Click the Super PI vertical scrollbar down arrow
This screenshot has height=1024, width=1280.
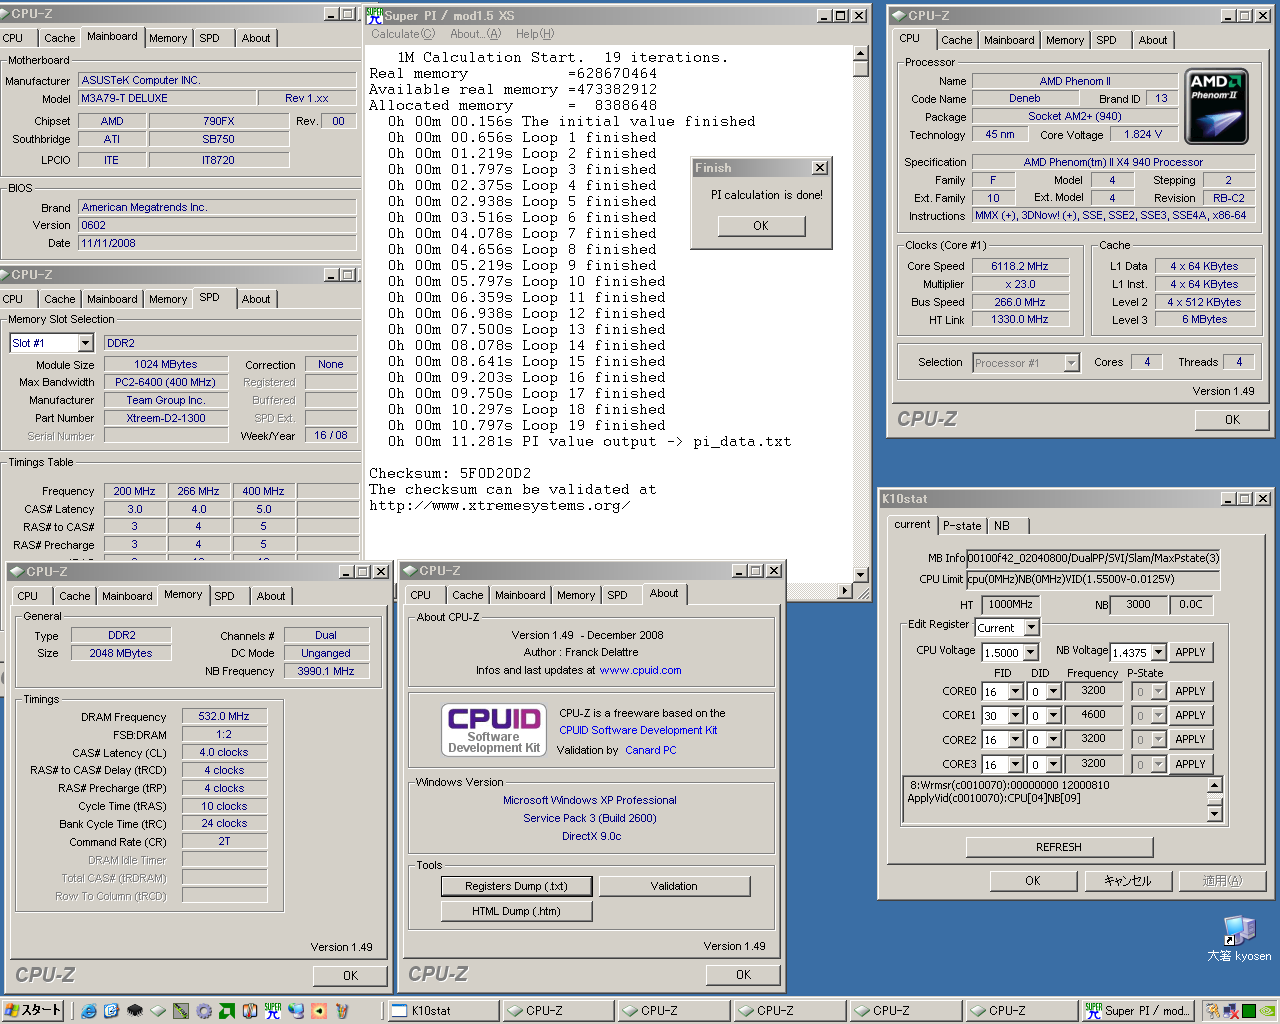pyautogui.click(x=861, y=575)
